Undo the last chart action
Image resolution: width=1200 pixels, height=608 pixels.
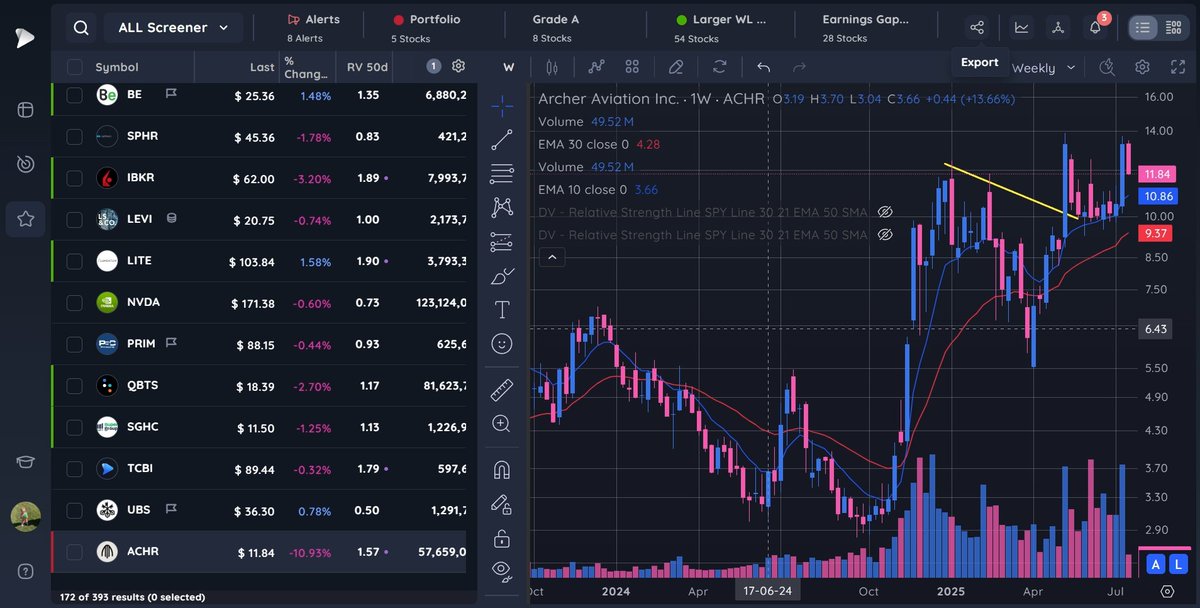pos(764,67)
